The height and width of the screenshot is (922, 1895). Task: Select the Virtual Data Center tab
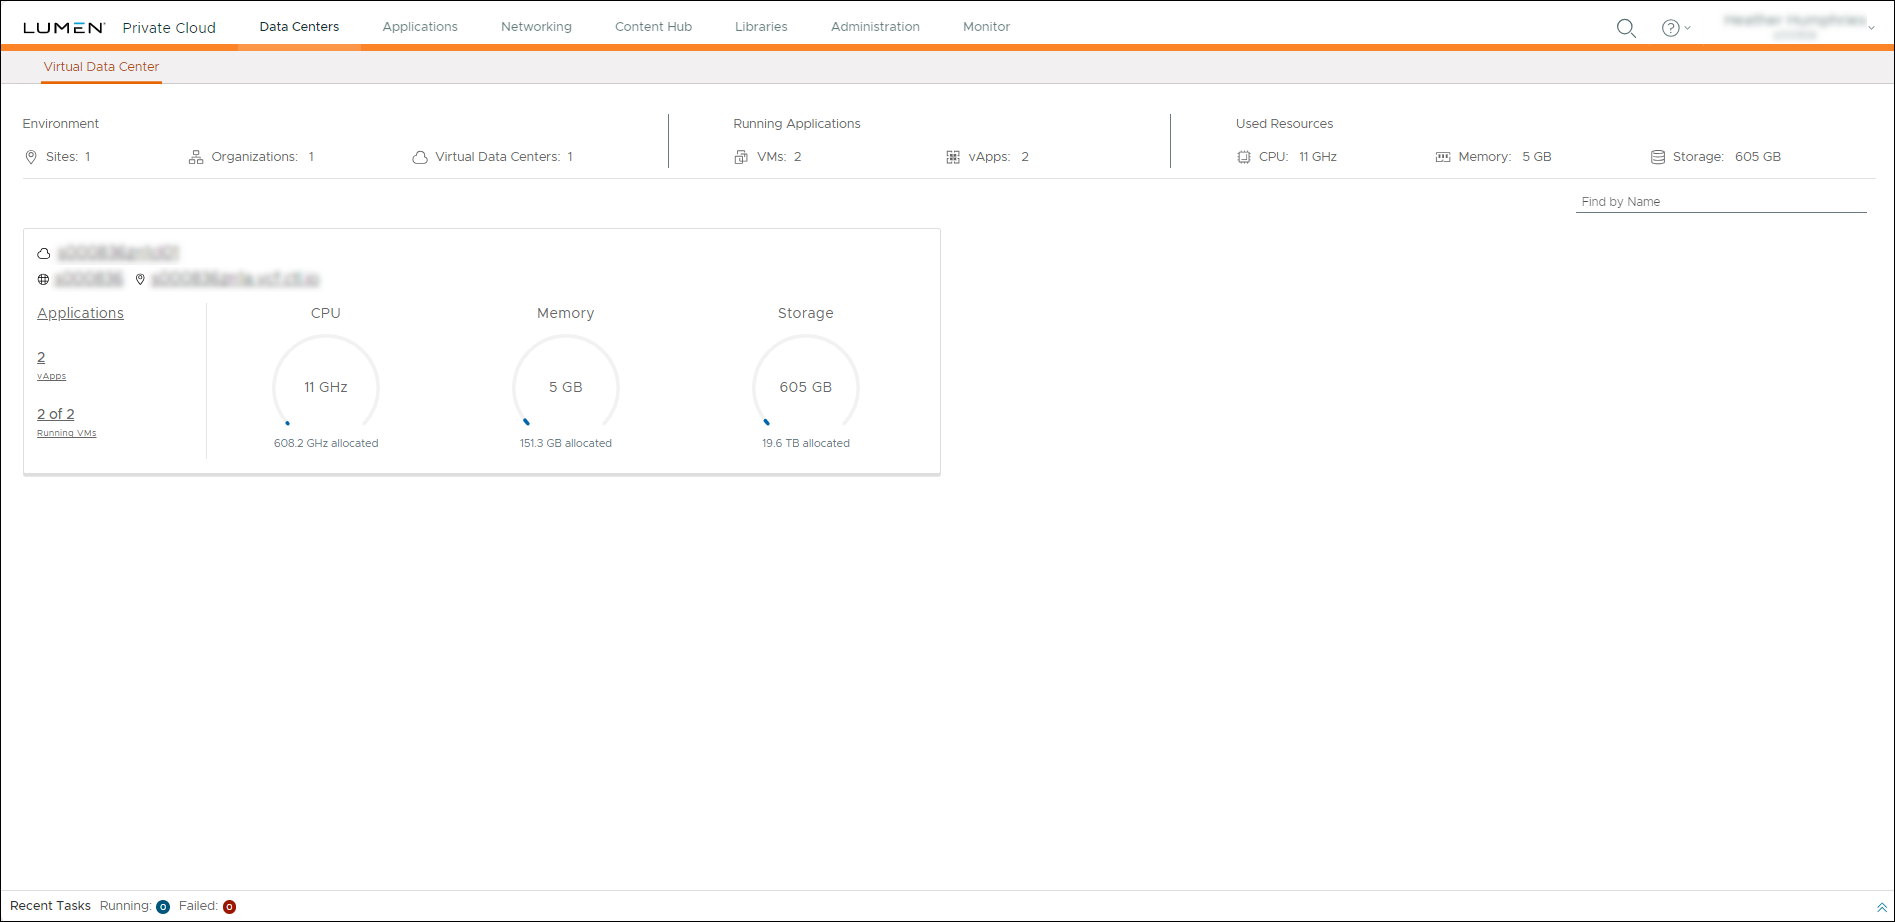click(100, 66)
